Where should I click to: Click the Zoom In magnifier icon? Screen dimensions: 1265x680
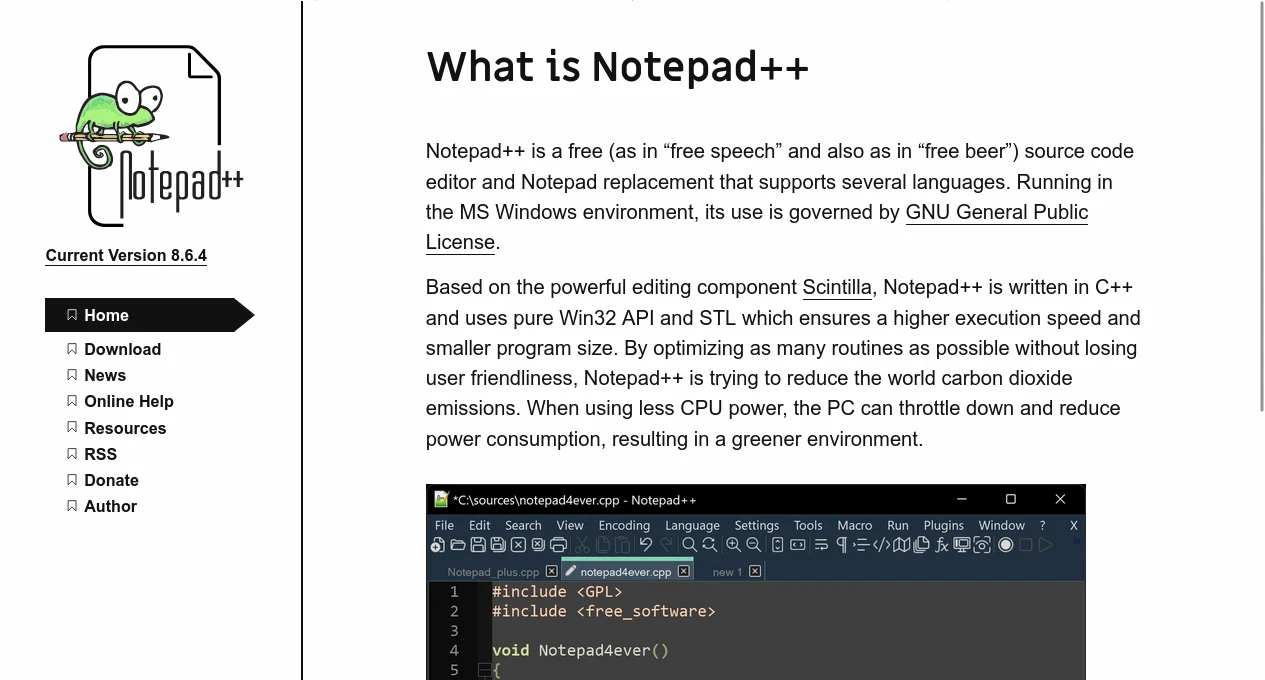(733, 545)
